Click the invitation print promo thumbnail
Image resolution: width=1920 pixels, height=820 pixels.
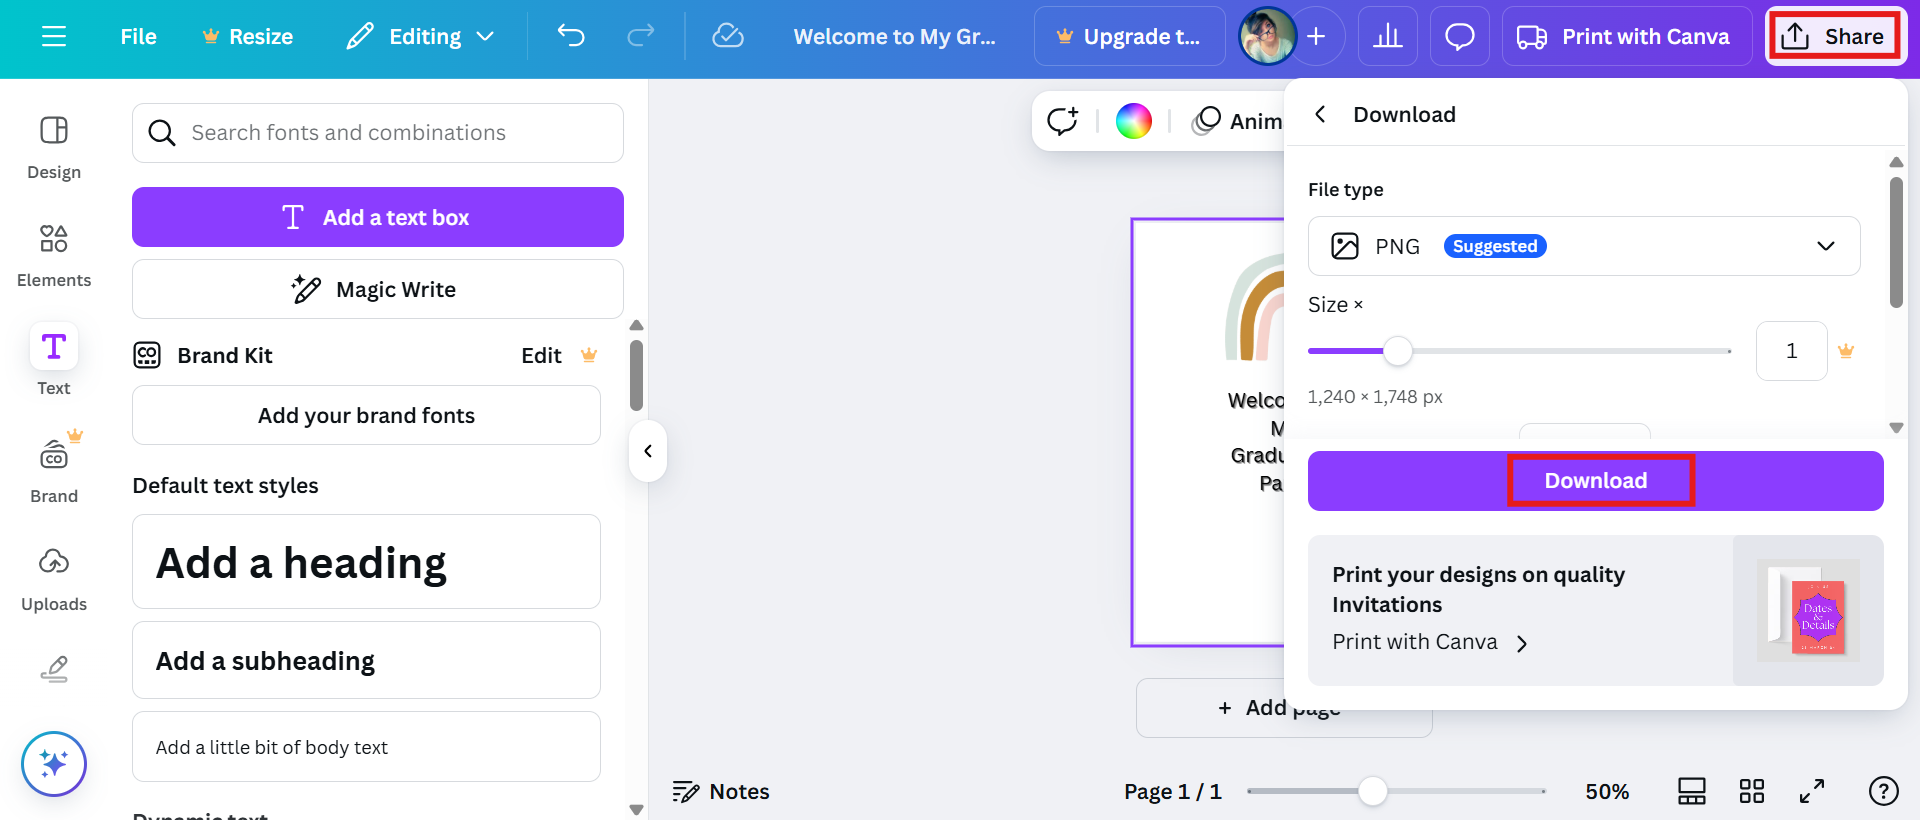pos(1808,610)
